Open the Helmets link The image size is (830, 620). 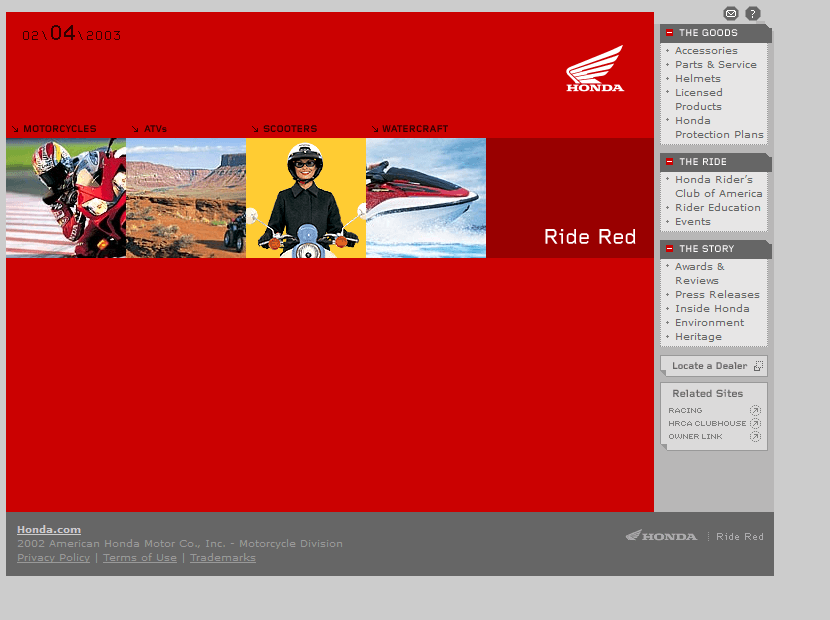pos(698,79)
